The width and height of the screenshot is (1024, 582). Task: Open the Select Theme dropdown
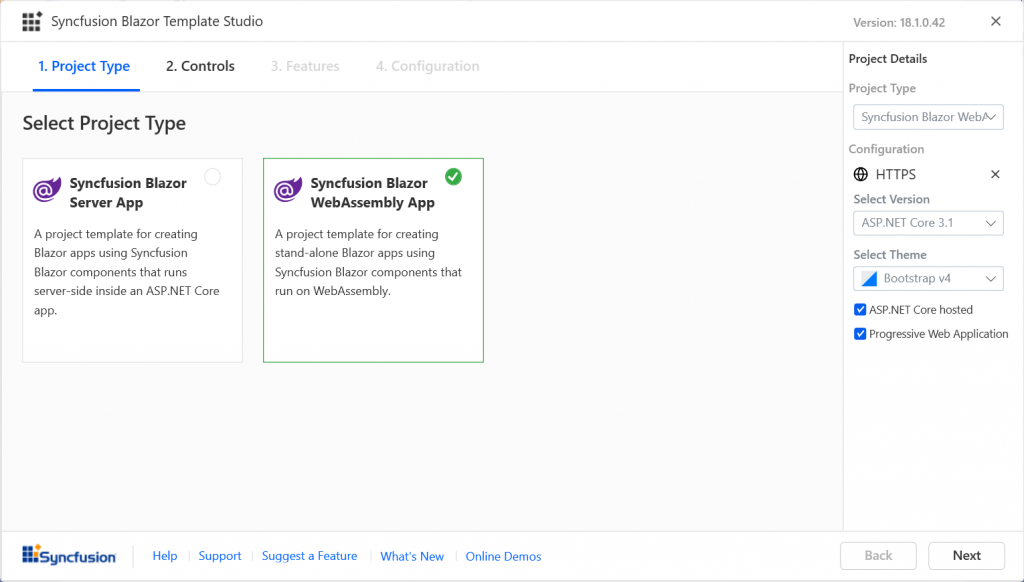click(x=928, y=278)
